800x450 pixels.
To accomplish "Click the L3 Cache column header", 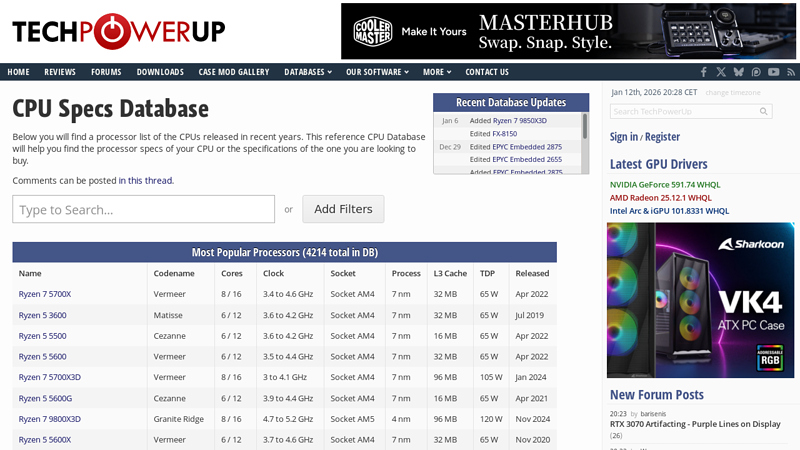I will 450,273.
